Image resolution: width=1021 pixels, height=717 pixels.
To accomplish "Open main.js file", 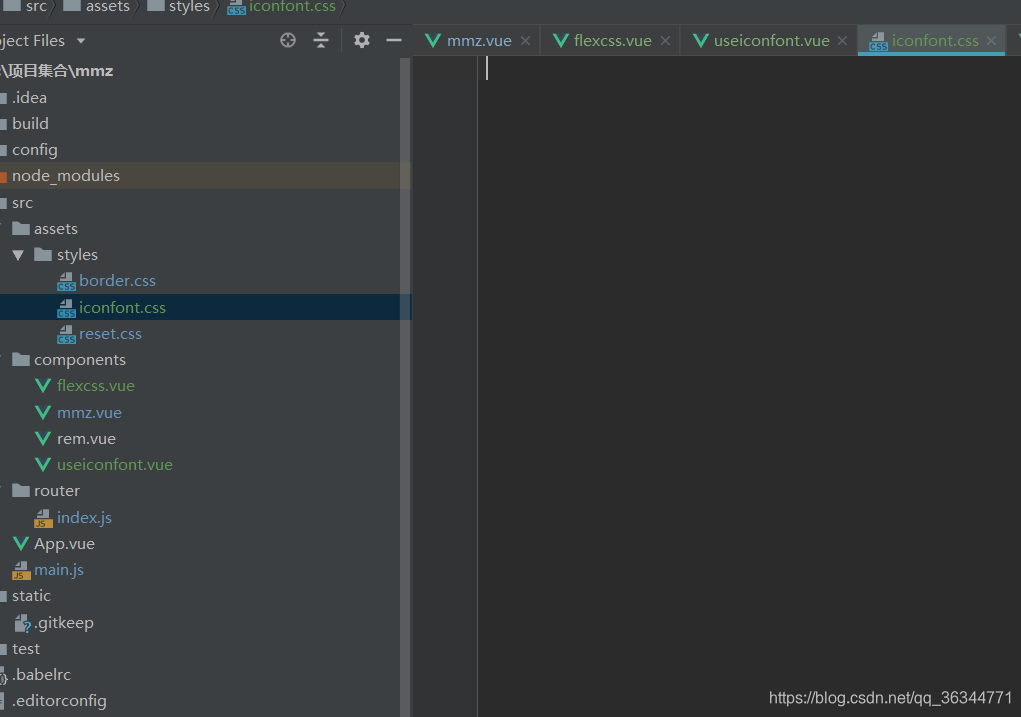I will point(59,570).
